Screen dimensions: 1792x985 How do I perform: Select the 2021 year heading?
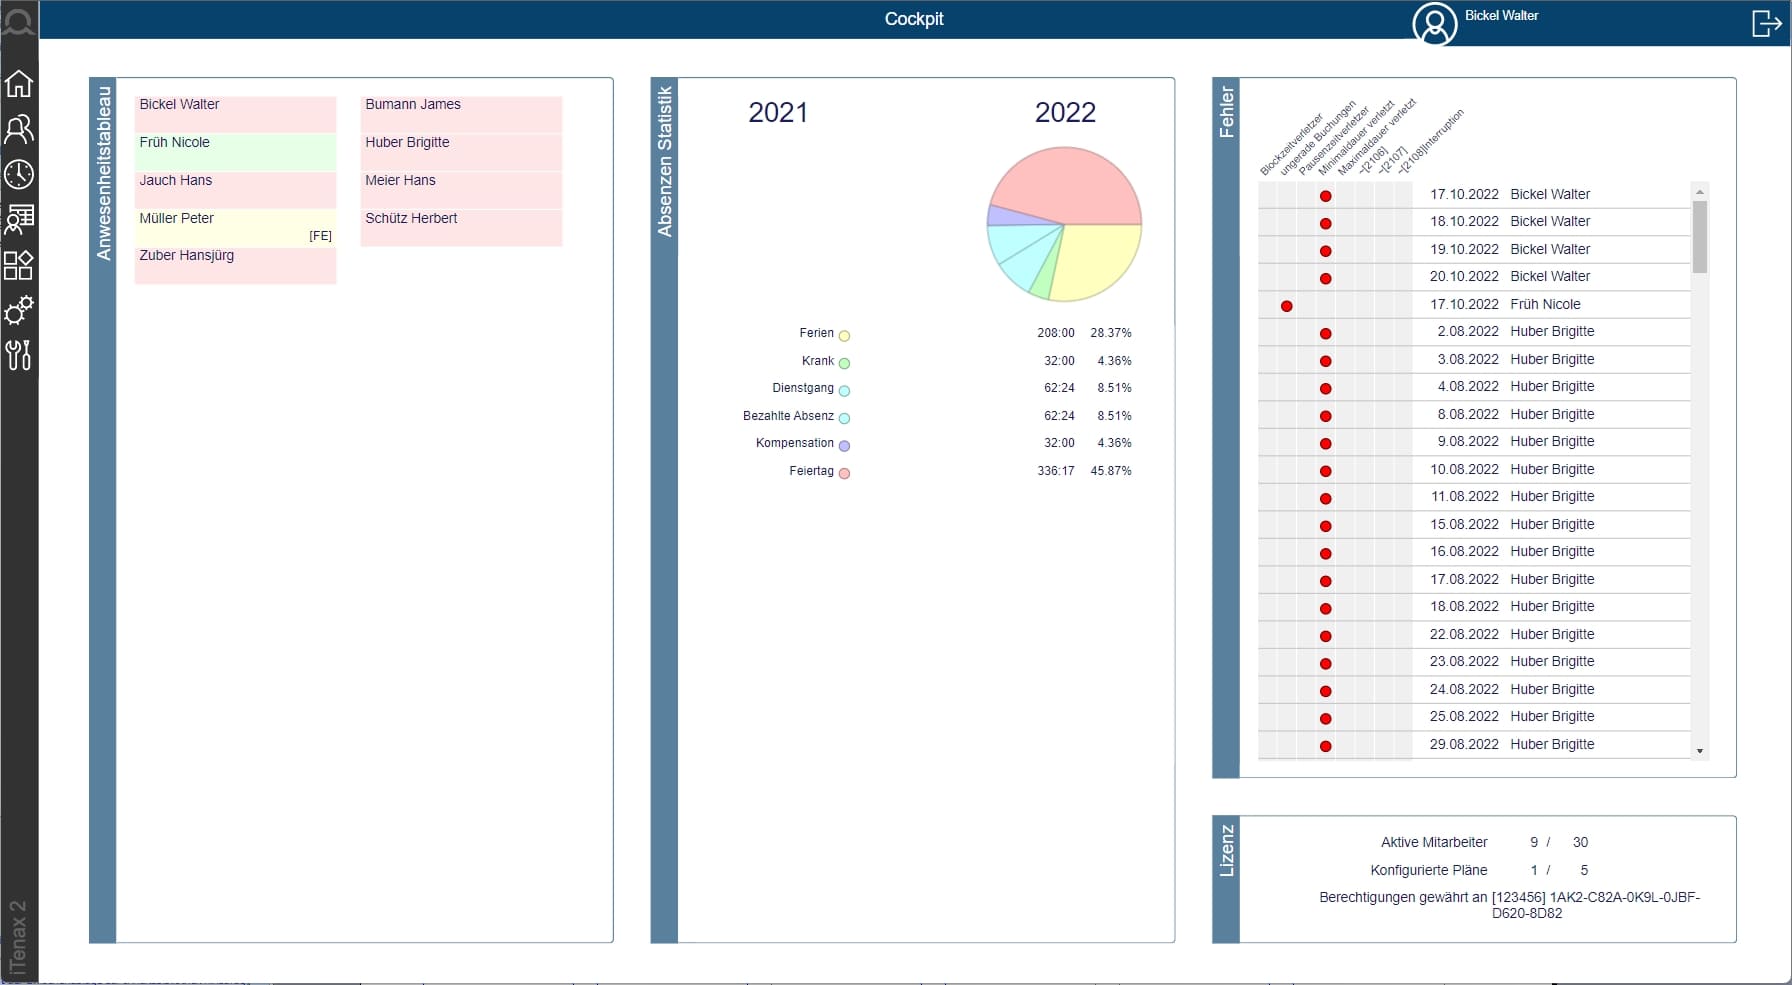point(778,113)
